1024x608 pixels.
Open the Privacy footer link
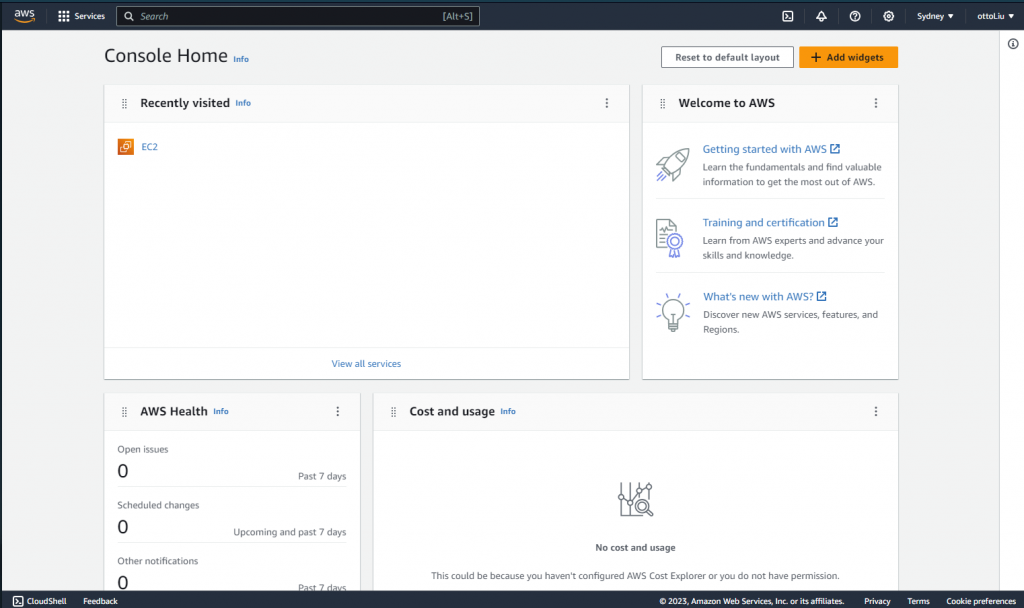pos(877,601)
